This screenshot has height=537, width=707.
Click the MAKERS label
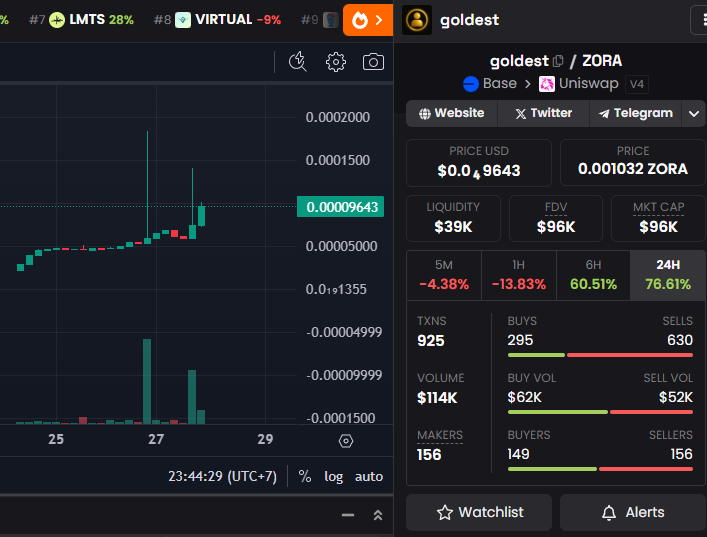(440, 435)
